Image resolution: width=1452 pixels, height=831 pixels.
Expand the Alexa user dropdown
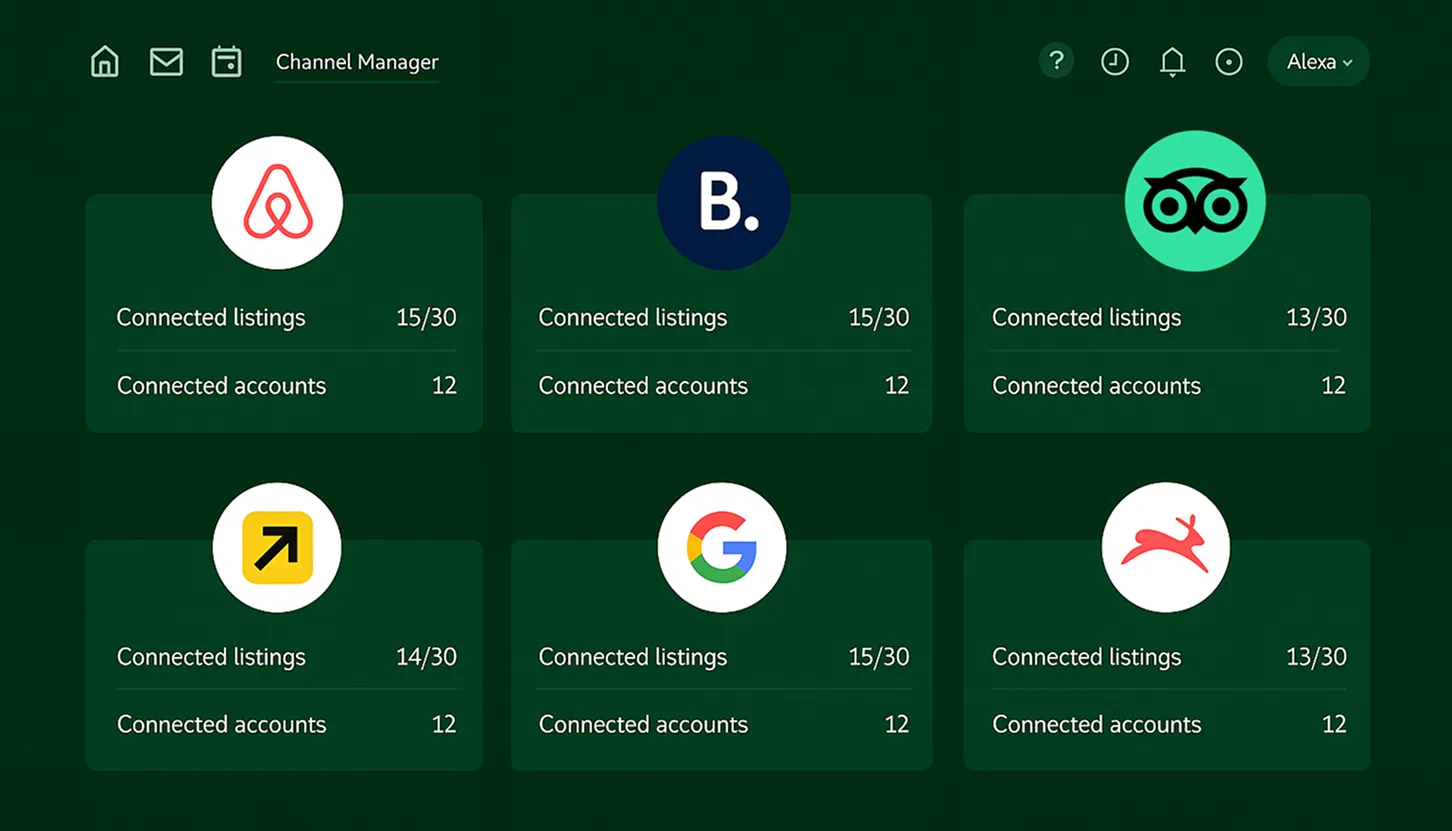point(1318,62)
